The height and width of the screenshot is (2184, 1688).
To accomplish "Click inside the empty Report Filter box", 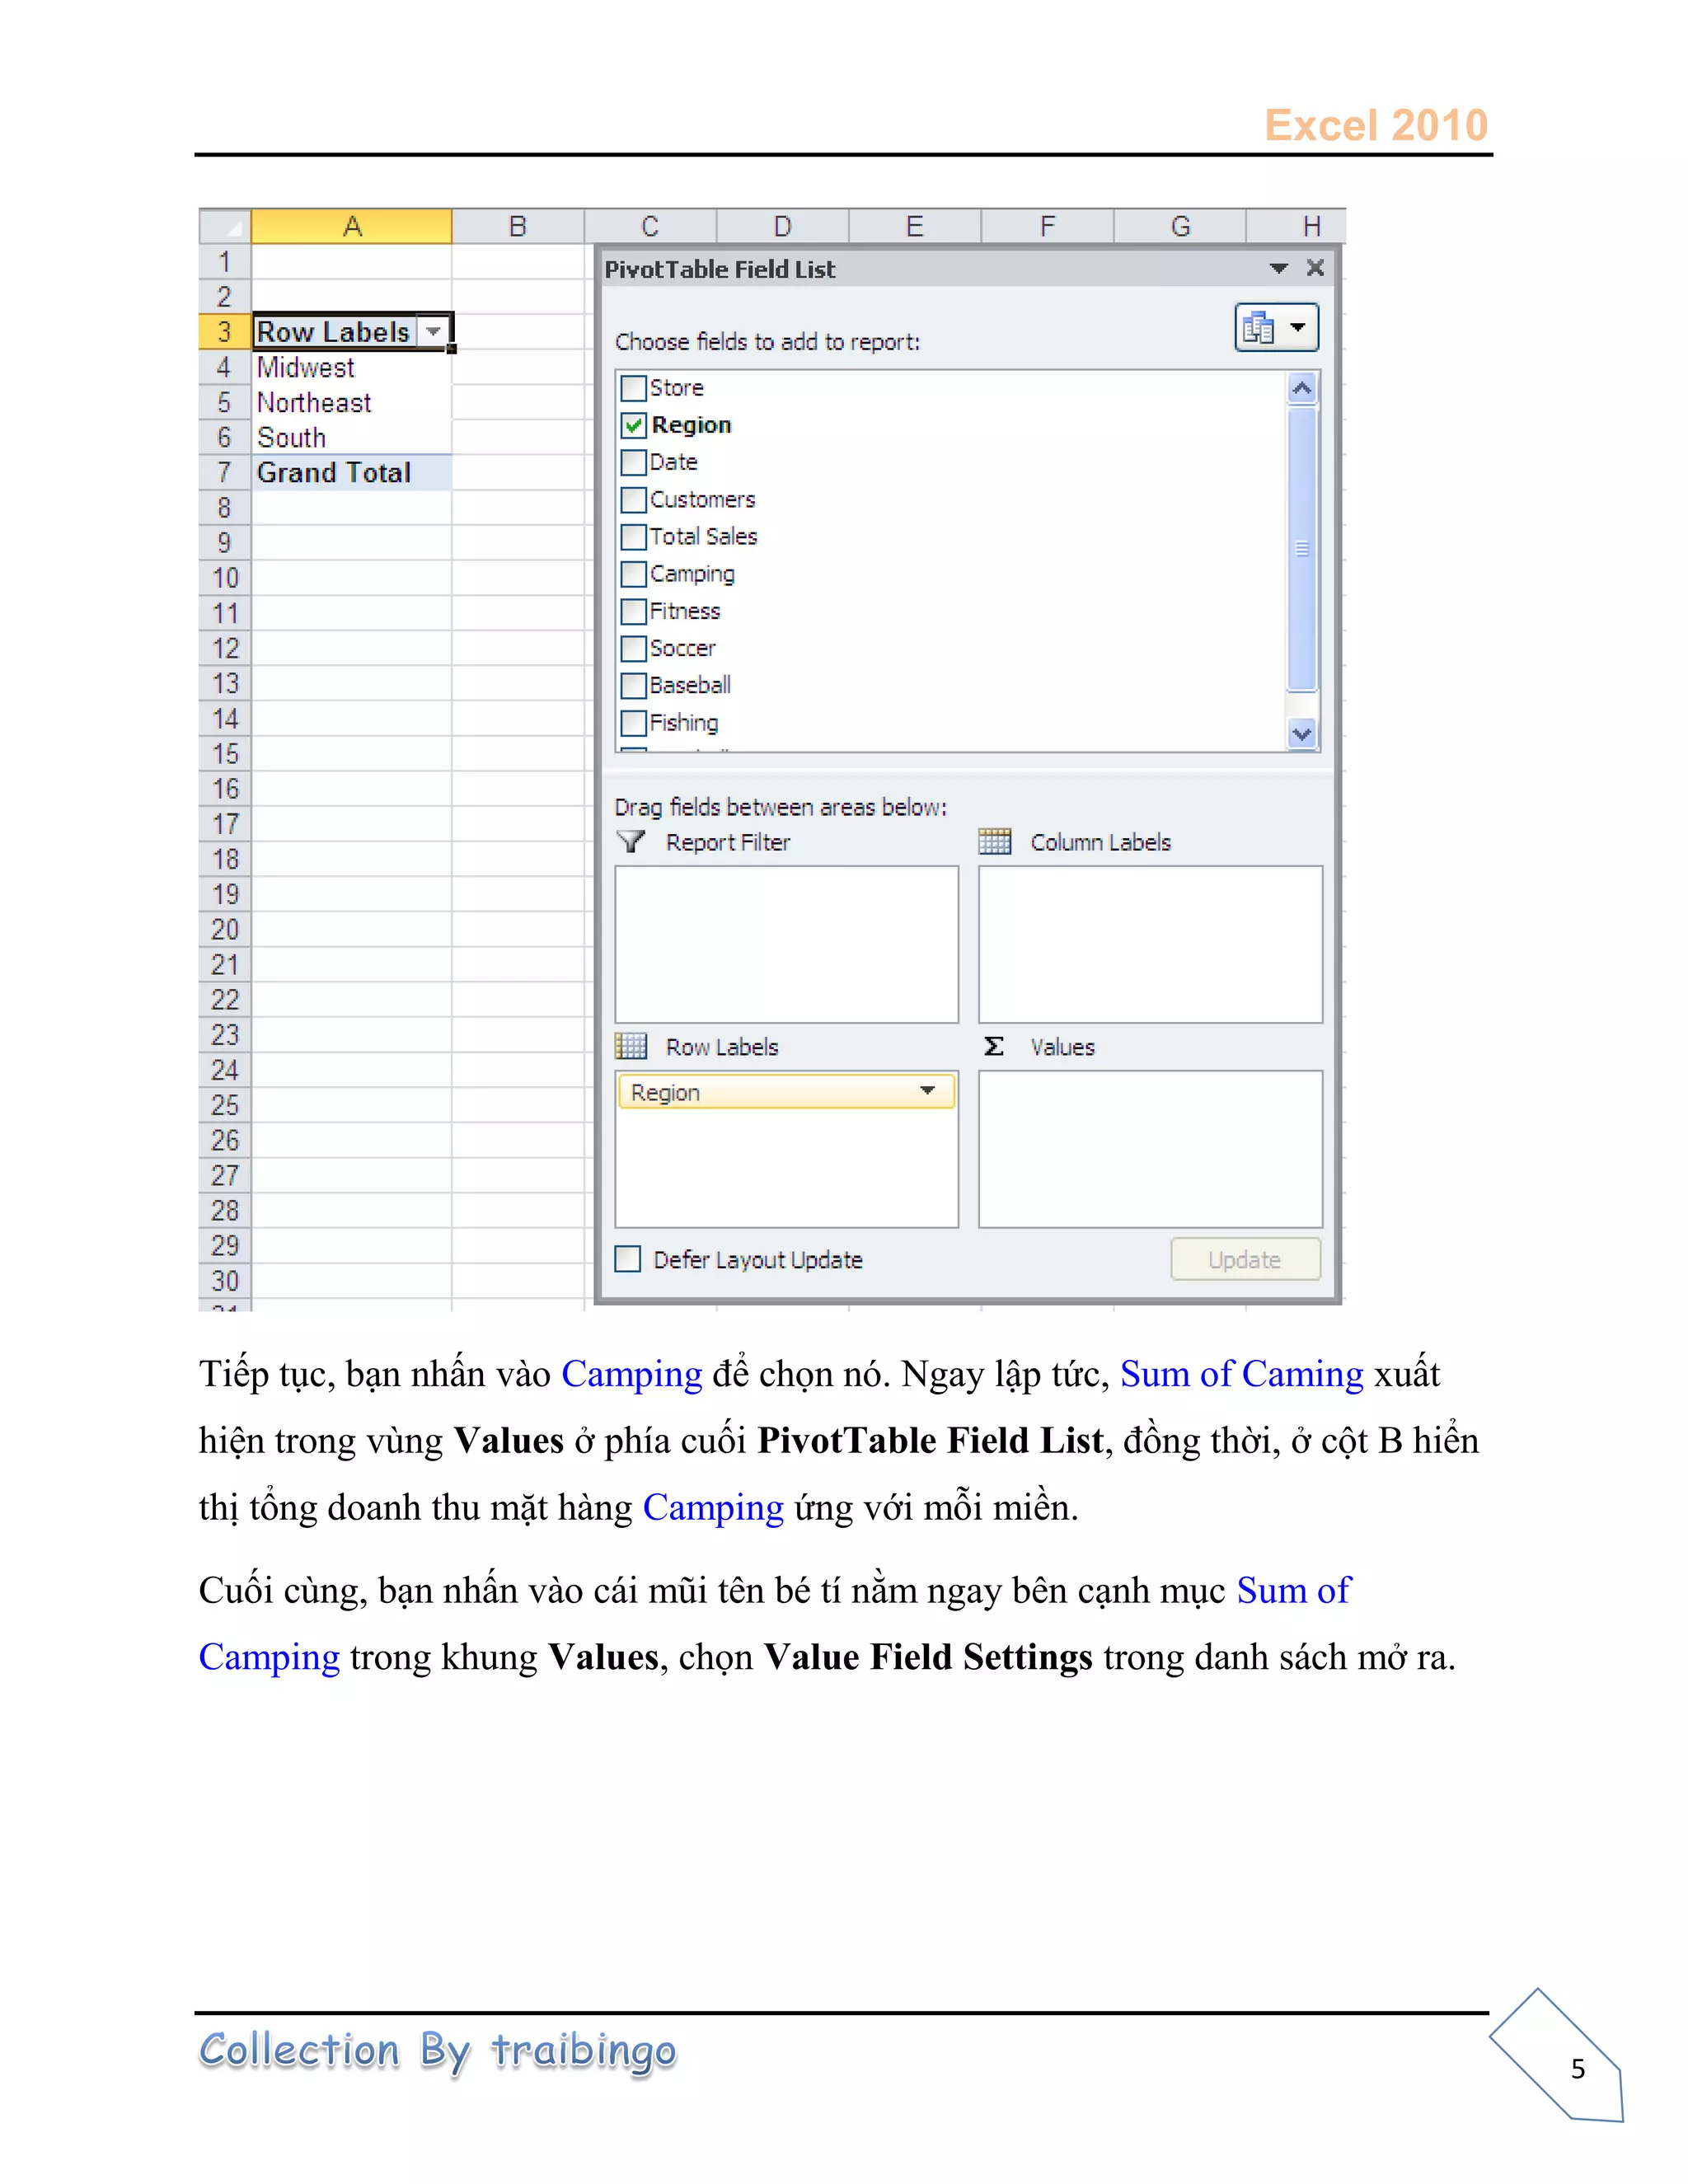I will click(x=786, y=944).
